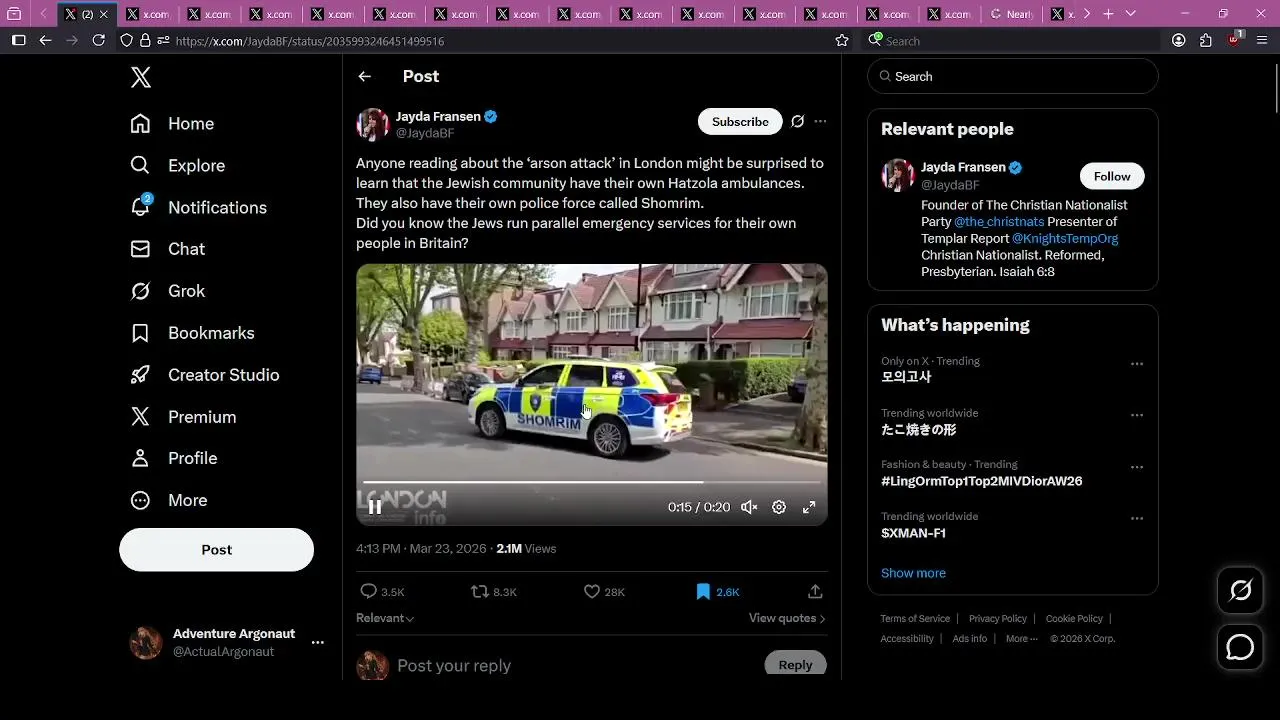
Task: Click the Grok icon beside Subscribe
Action: click(x=797, y=122)
